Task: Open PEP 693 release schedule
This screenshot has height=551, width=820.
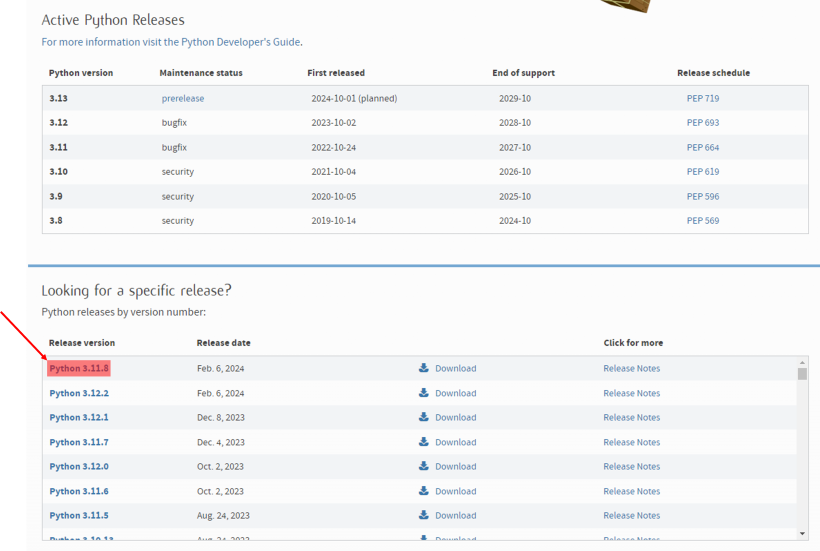Action: tap(703, 122)
